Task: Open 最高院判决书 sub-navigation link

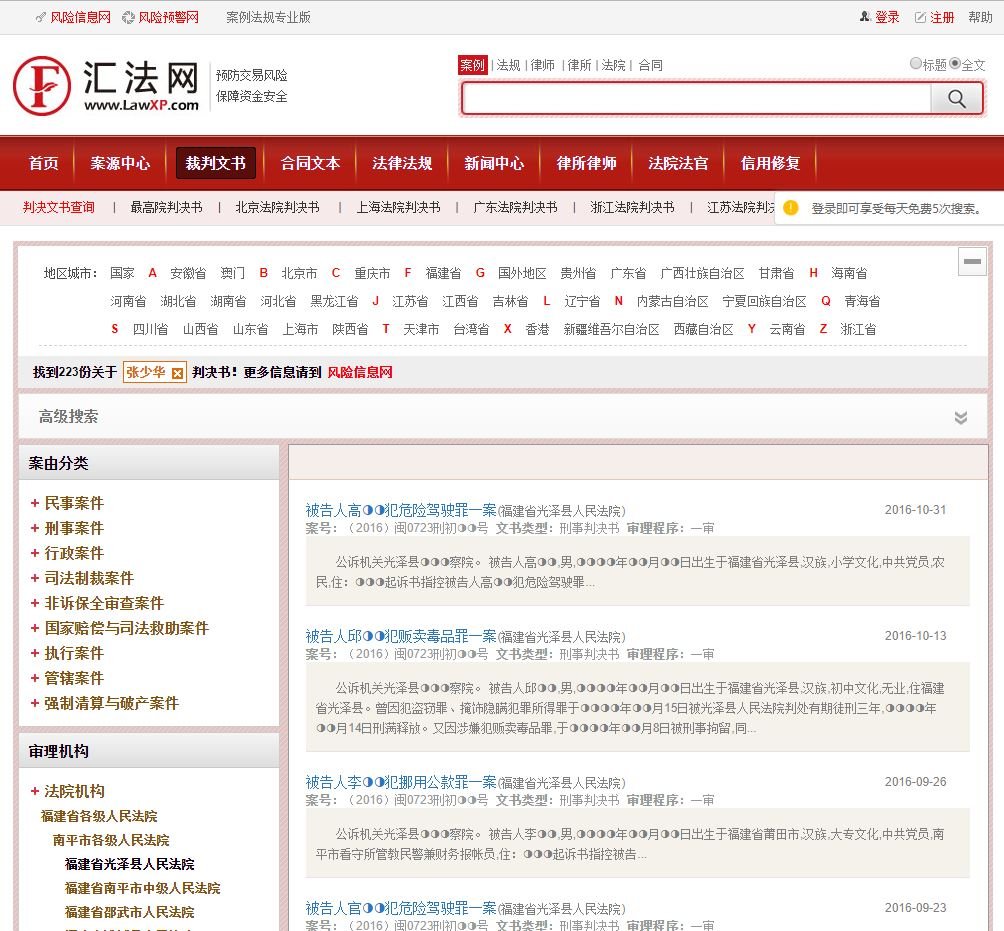Action: (x=166, y=207)
